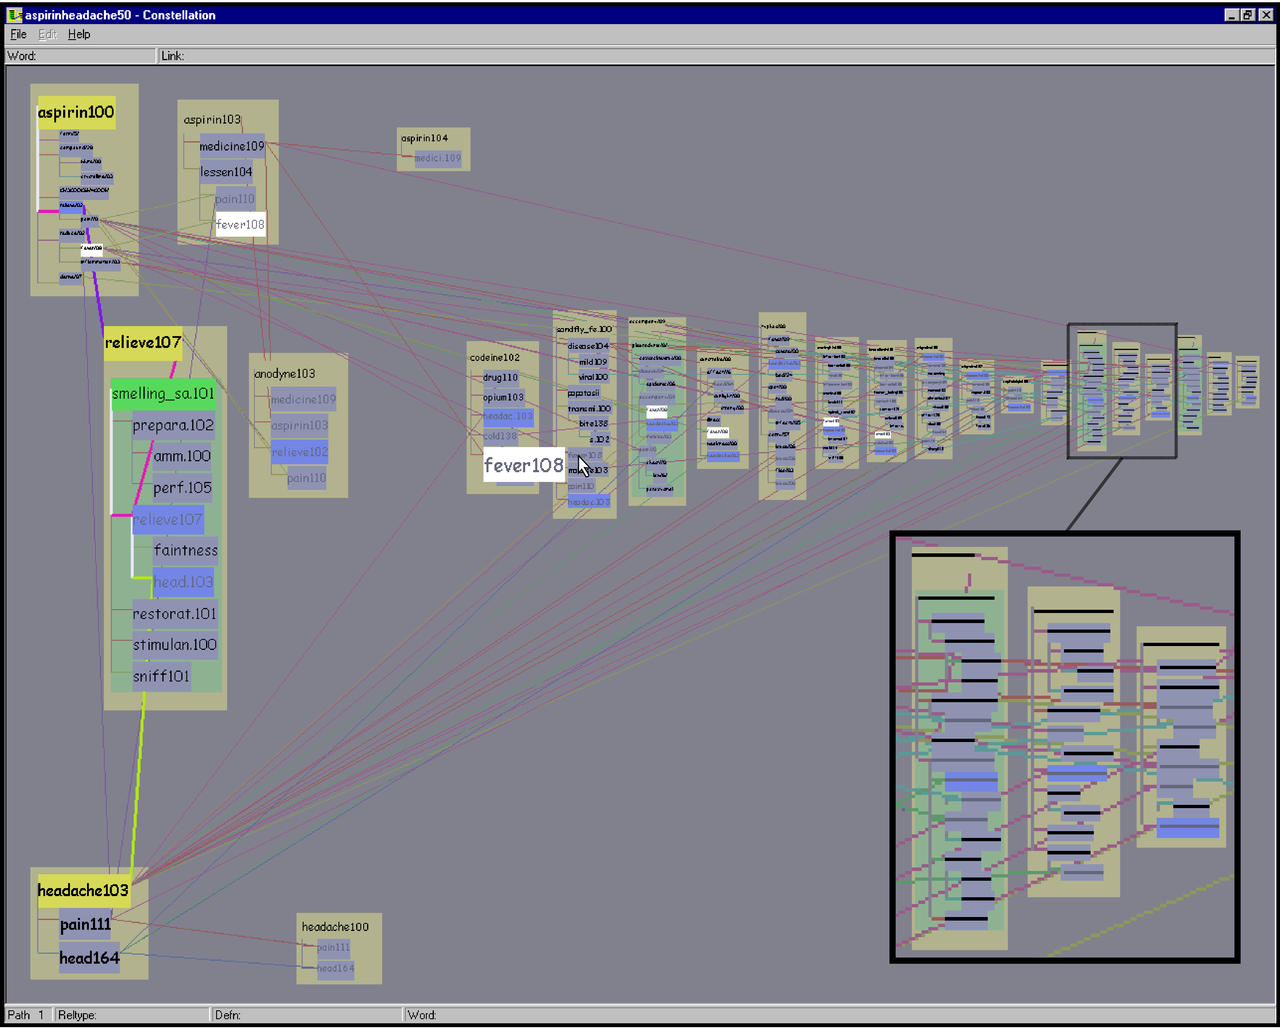This screenshot has width=1280, height=1029.
Task: Open the Help menu
Action: (x=79, y=34)
